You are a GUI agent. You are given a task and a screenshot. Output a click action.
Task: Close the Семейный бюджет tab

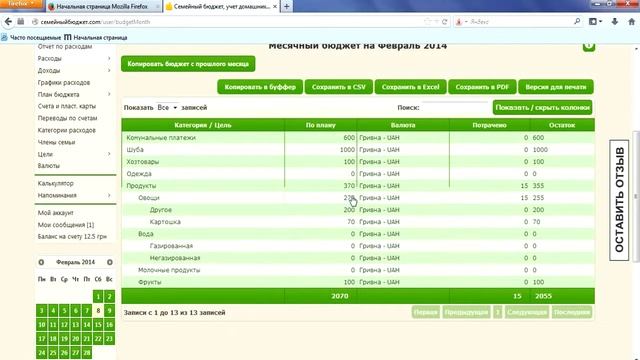tap(275, 7)
